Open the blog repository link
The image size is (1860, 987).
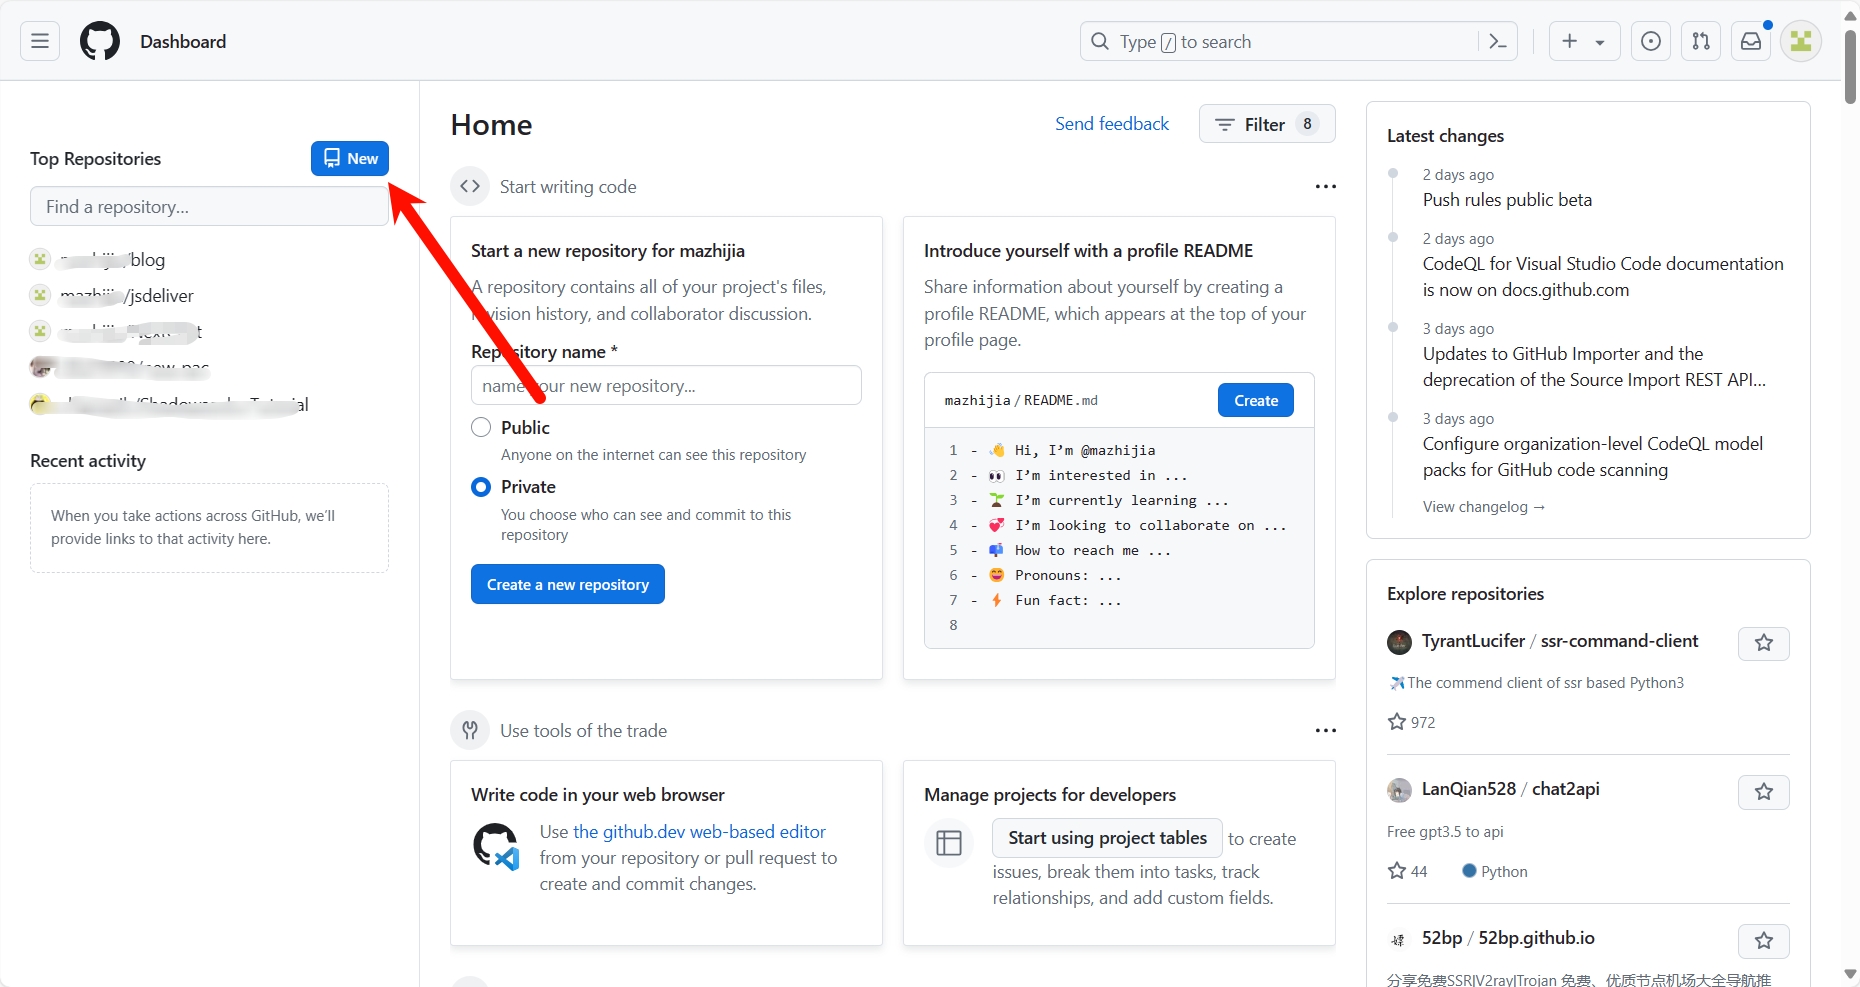pos(112,260)
